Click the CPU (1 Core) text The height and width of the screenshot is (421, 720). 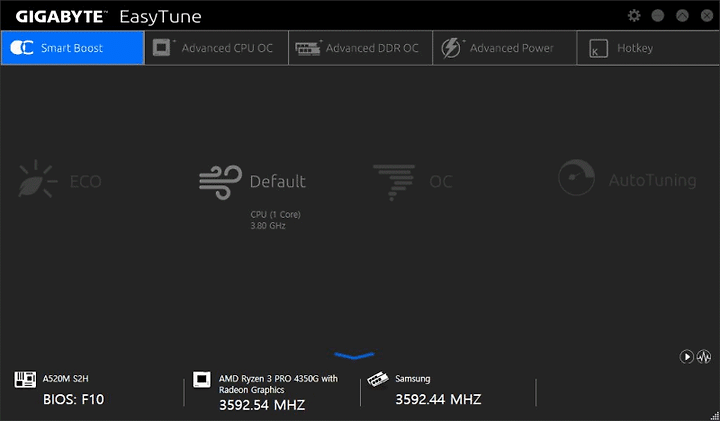[x=276, y=214]
